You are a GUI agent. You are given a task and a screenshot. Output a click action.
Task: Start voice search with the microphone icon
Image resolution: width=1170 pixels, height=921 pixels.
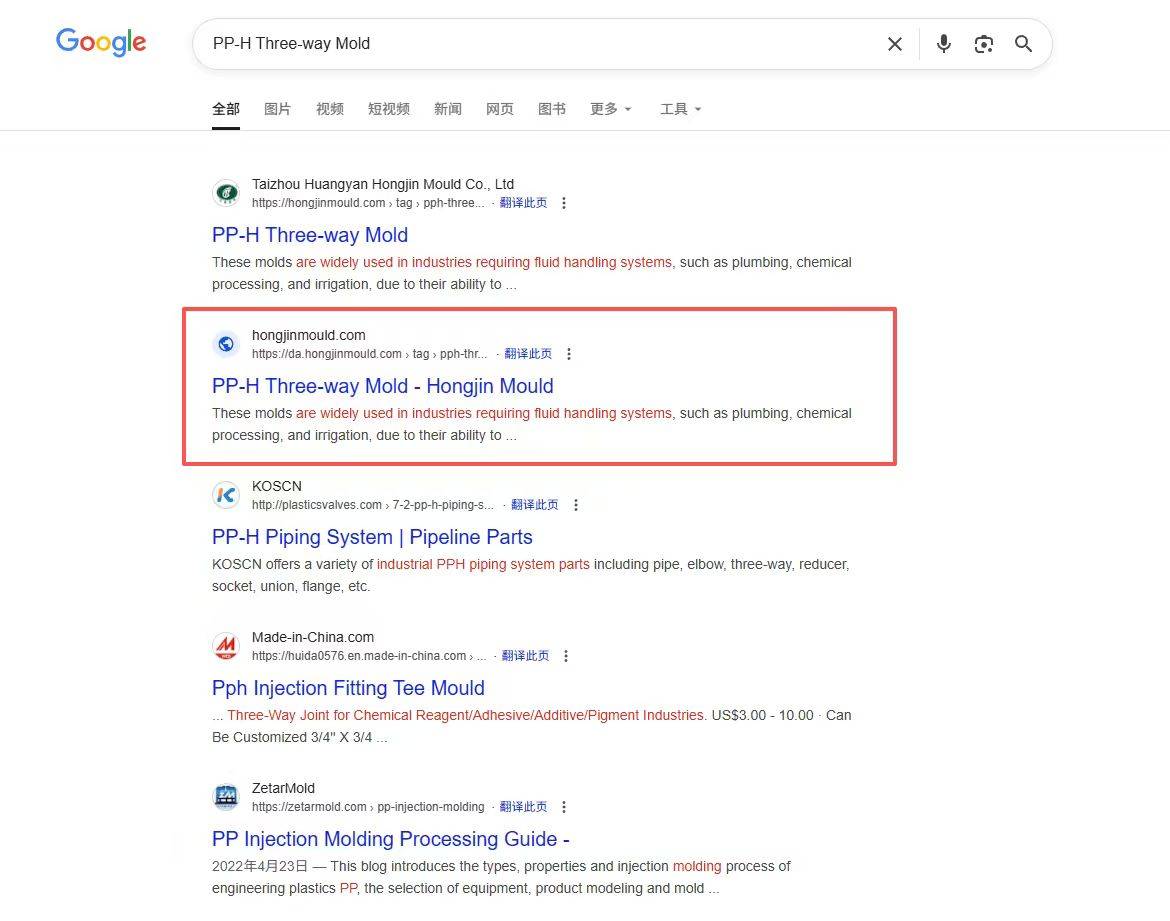[x=943, y=44]
